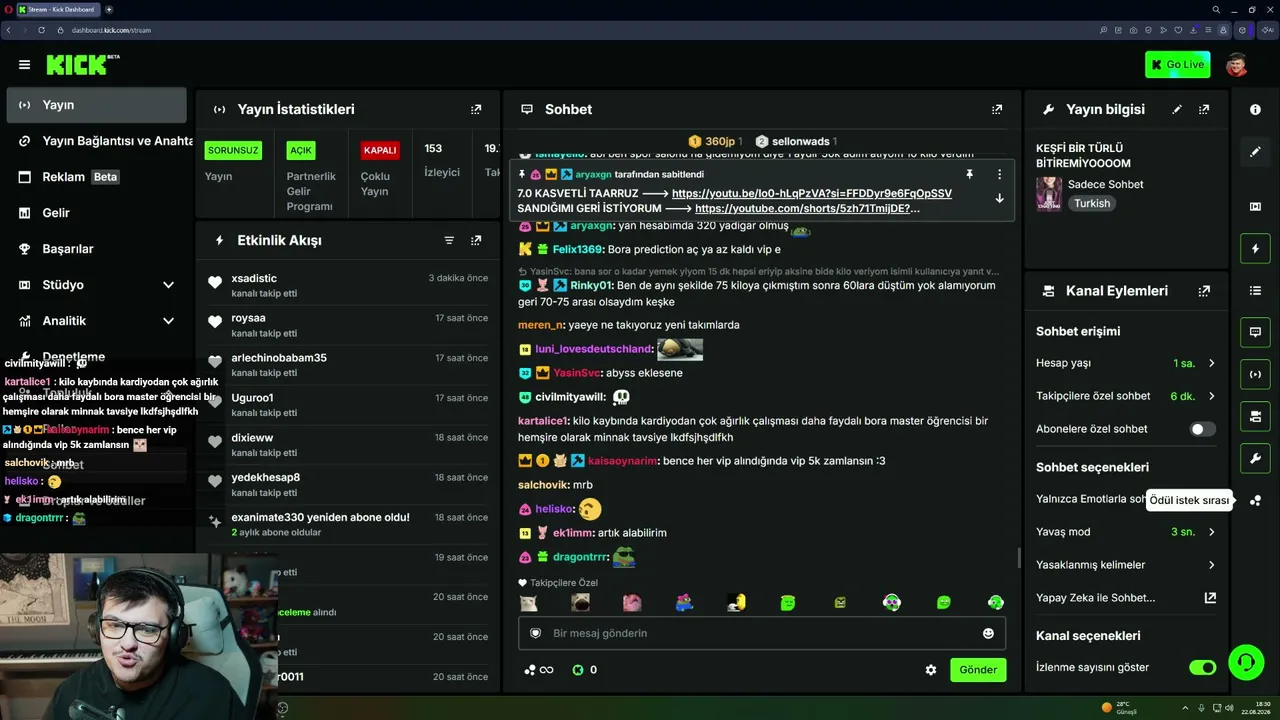Click the green headphones emote with pink glasses
This screenshot has width=1280, height=720.
tap(892, 602)
